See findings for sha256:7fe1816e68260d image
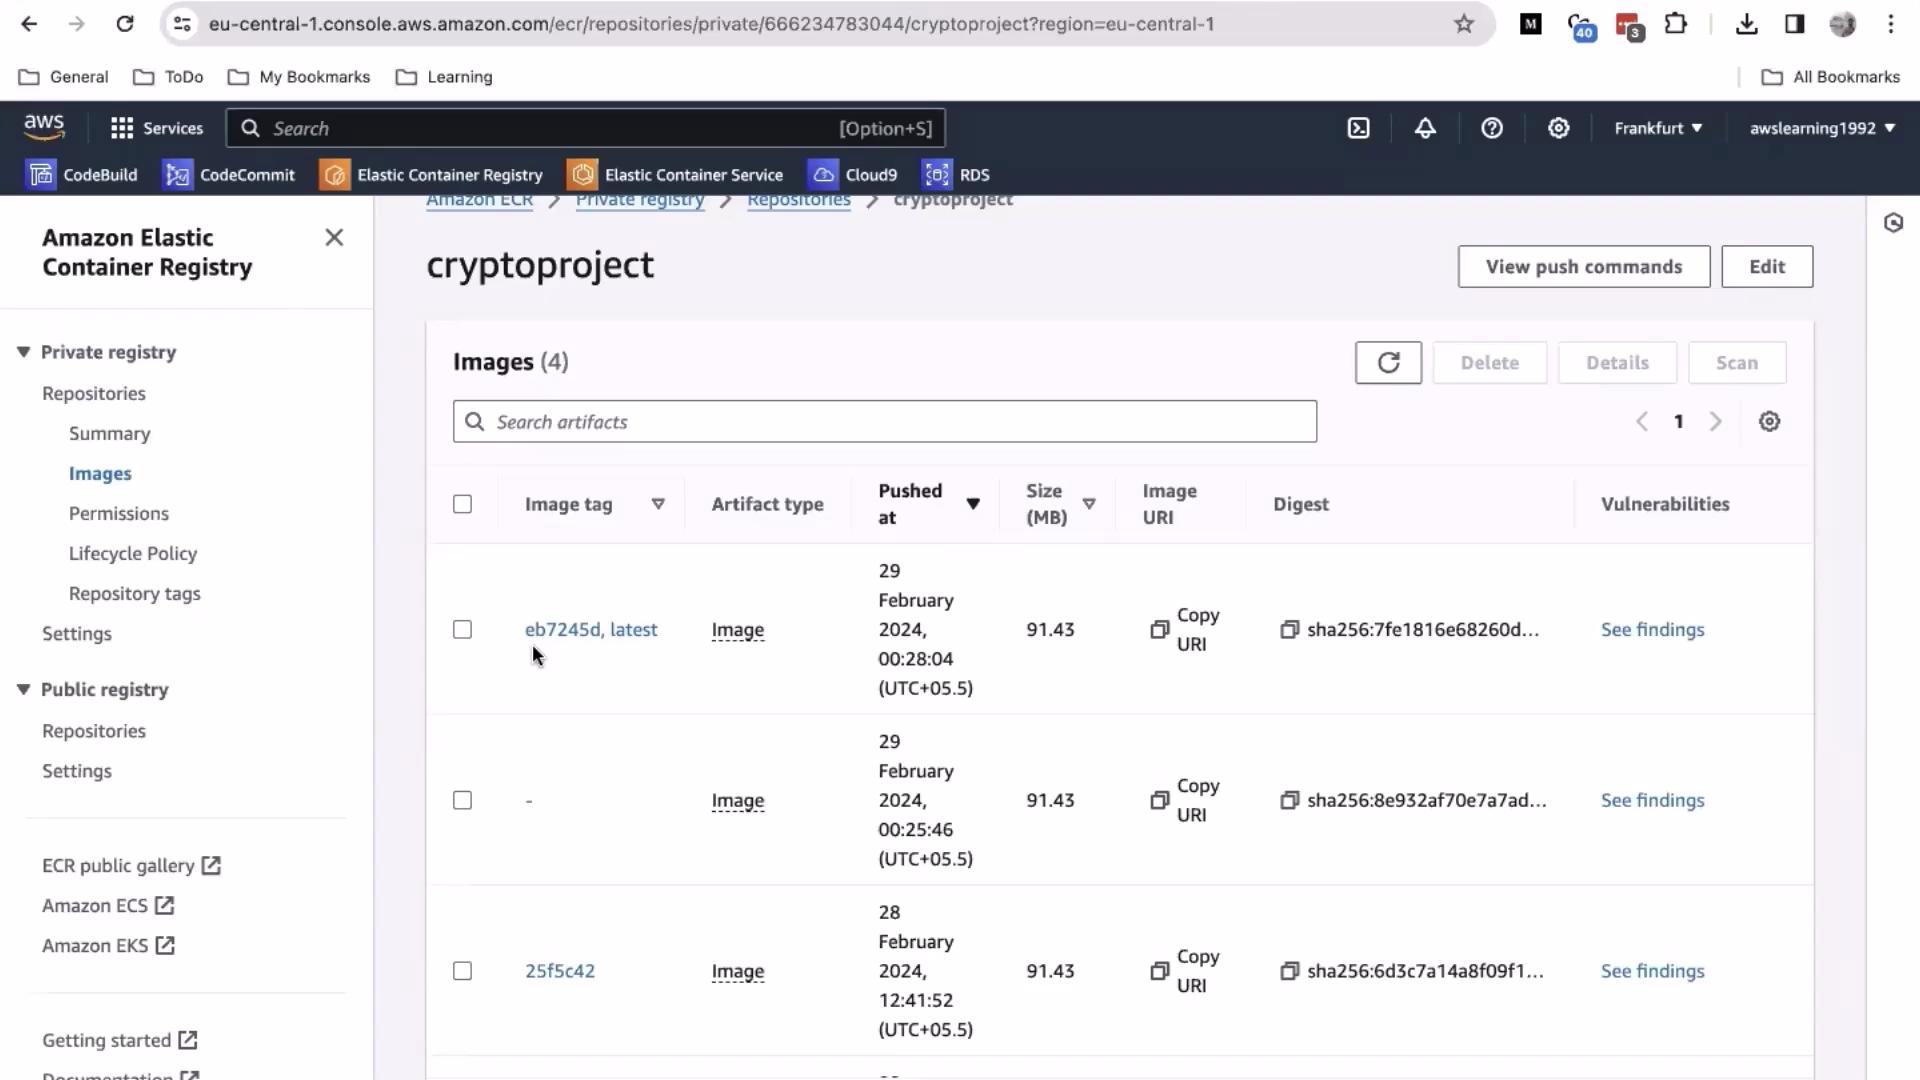 [1652, 630]
